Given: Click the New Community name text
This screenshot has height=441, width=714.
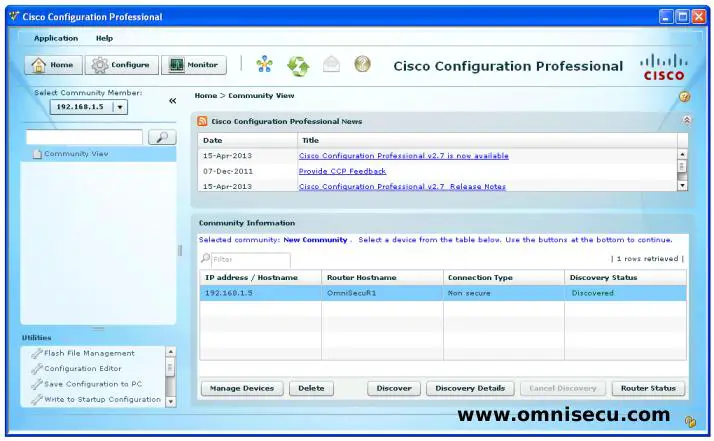Looking at the screenshot, I should point(315,240).
